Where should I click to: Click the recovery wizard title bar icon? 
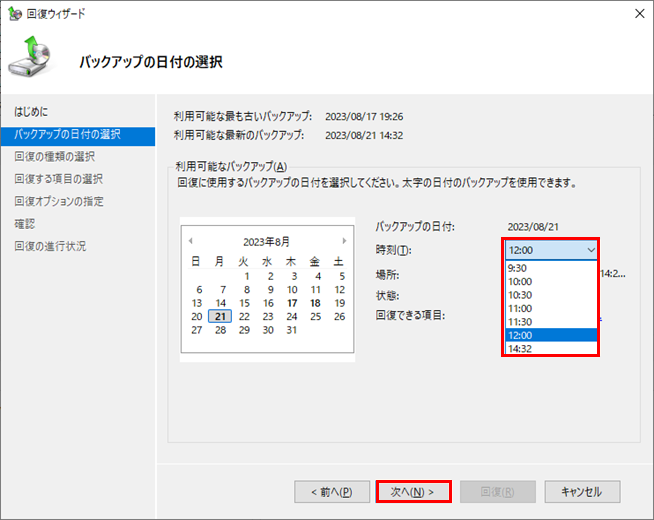(15, 14)
